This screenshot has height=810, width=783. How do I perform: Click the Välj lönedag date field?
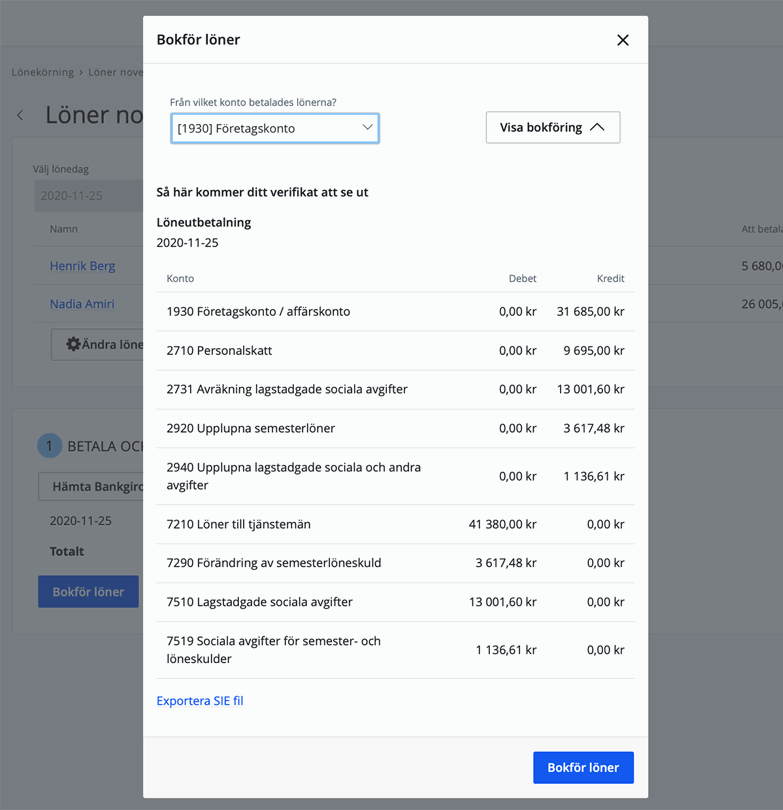click(88, 196)
